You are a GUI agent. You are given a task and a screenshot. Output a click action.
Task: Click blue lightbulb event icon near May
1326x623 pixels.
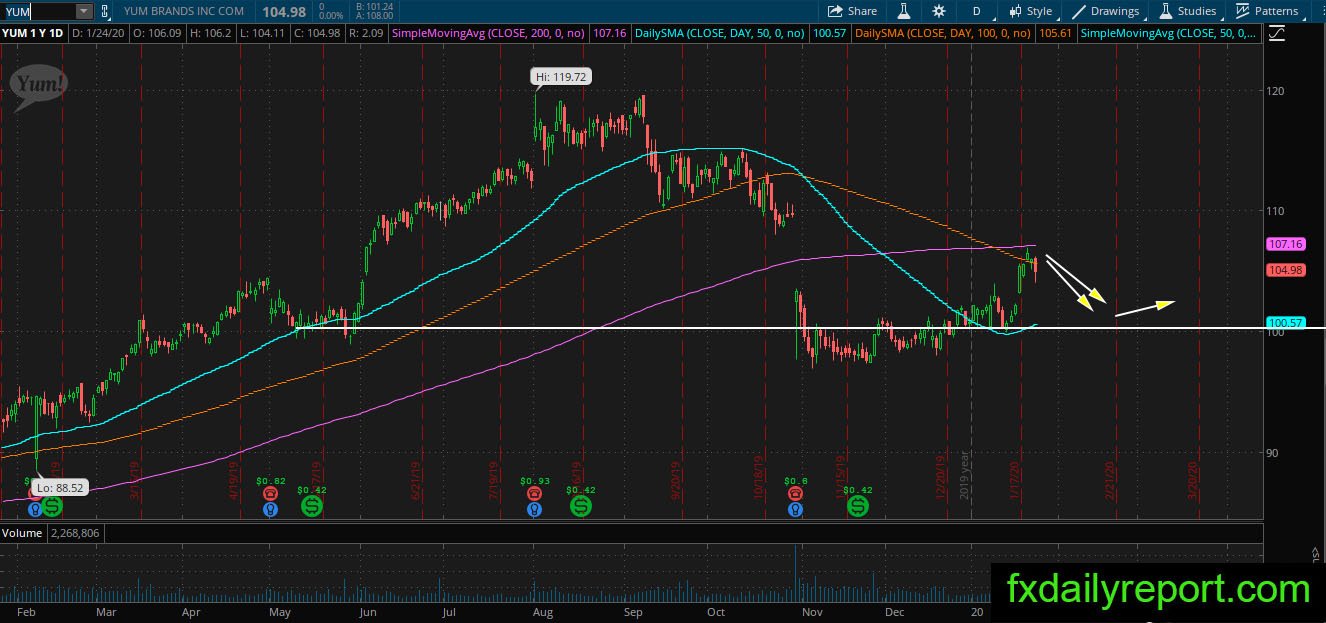click(269, 510)
